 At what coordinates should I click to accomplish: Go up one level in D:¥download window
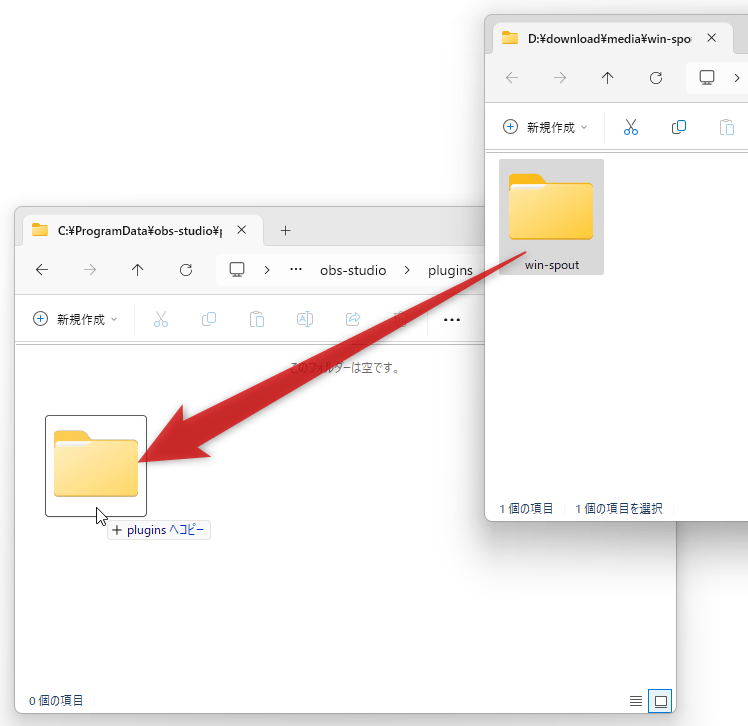607,78
